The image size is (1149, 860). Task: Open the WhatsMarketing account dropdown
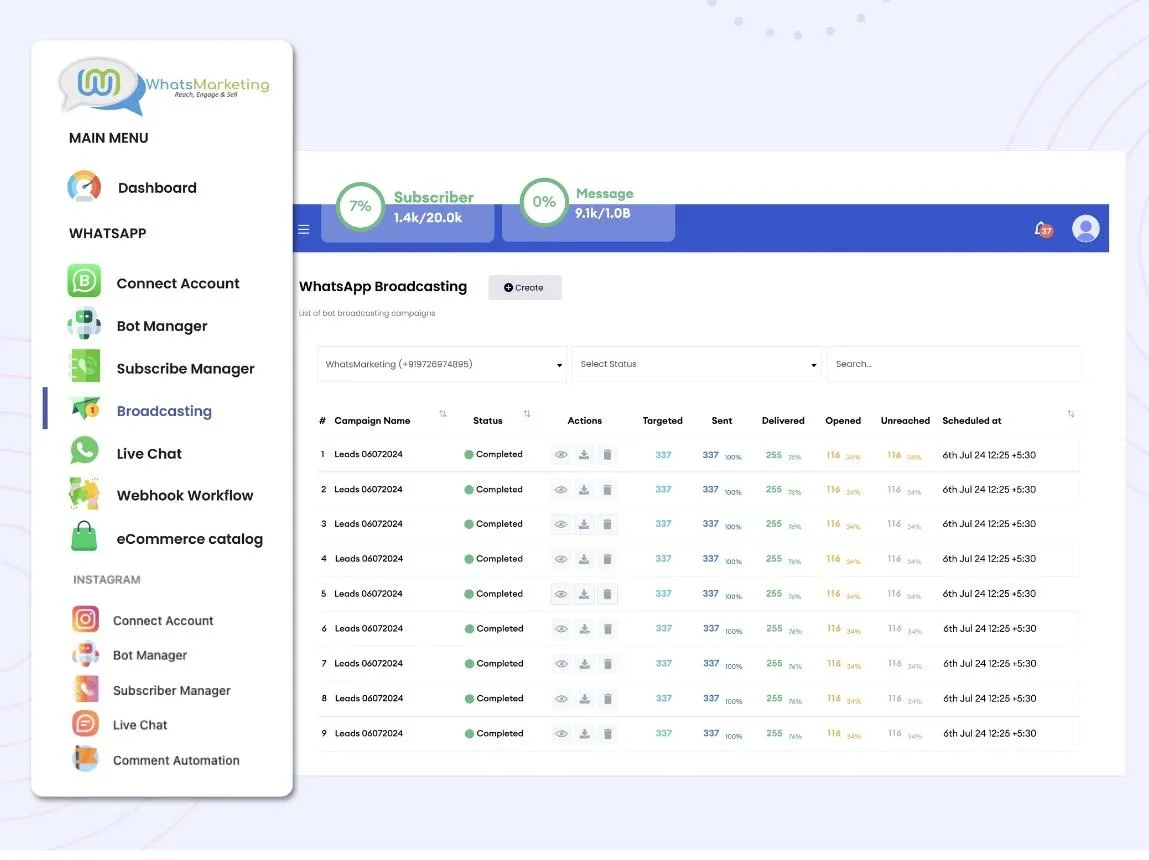pos(441,365)
